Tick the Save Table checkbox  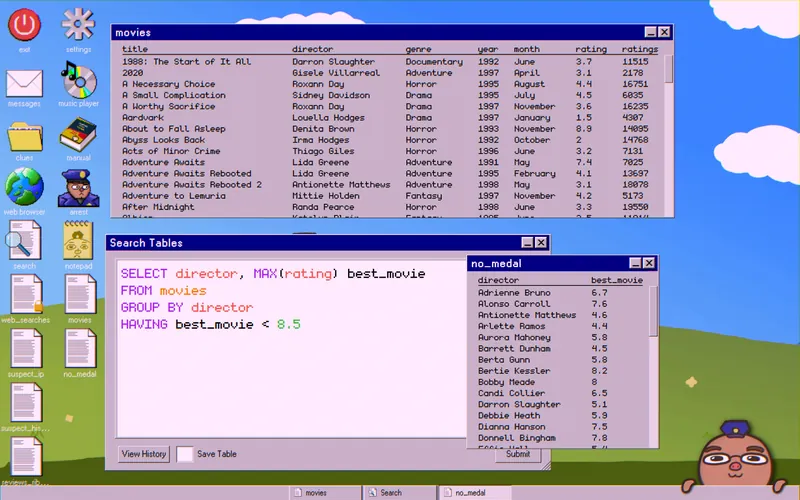click(185, 454)
